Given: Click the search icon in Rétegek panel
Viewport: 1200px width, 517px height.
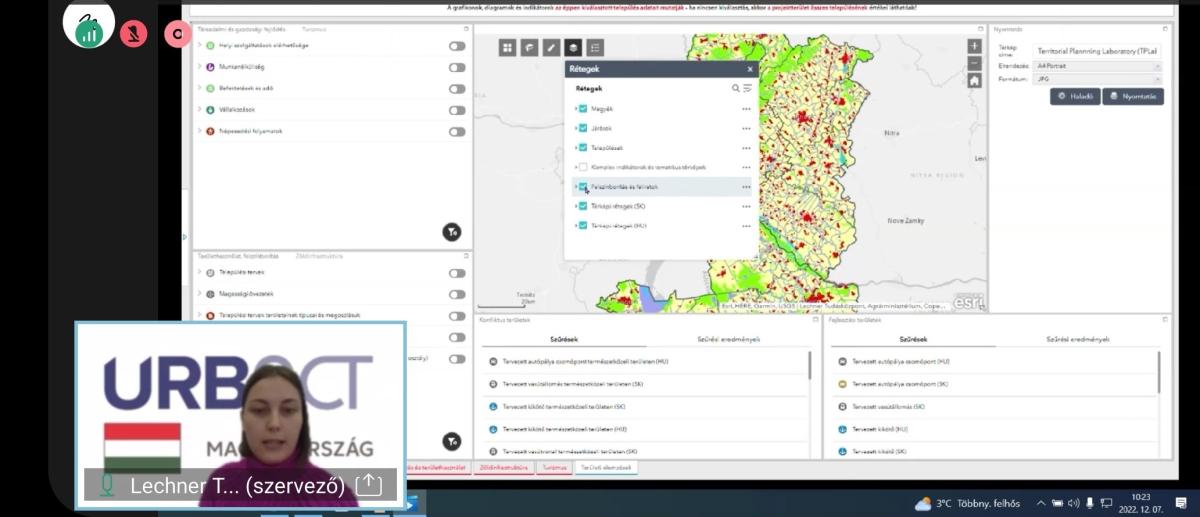Looking at the screenshot, I should (736, 88).
